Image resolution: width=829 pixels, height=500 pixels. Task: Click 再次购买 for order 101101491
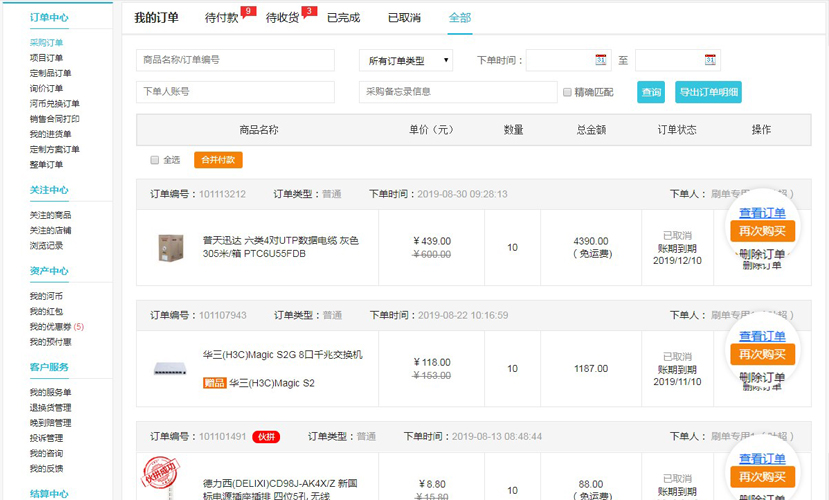[762, 477]
